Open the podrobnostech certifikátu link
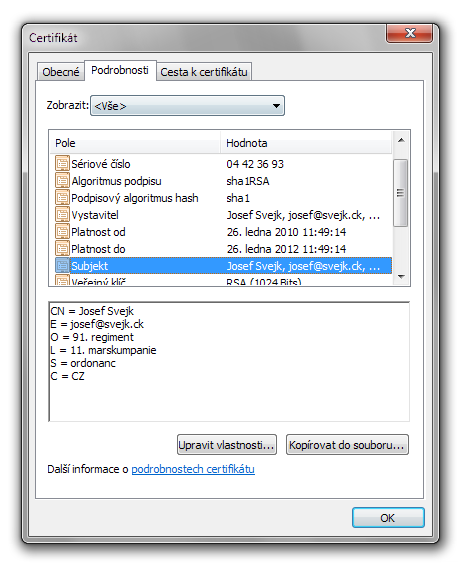This screenshot has width=471, height=573. [x=193, y=469]
